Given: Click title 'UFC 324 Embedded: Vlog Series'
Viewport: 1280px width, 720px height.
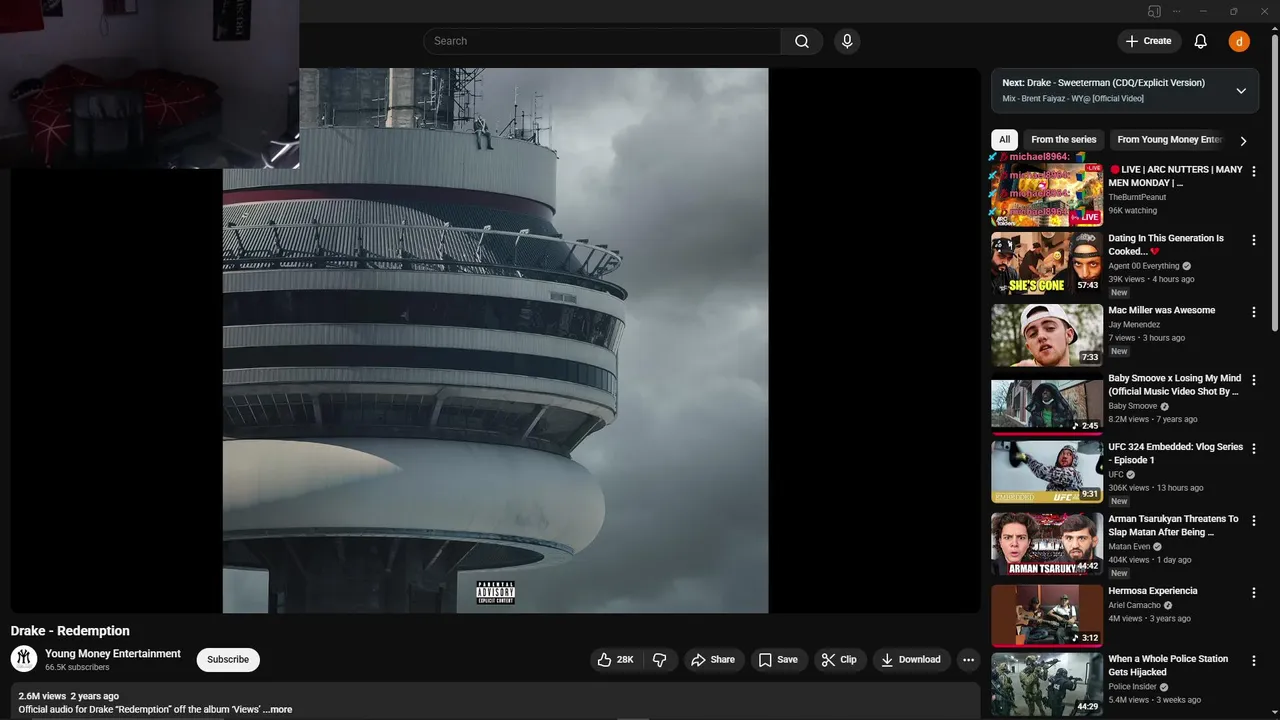Looking at the screenshot, I should click(x=1176, y=454).
